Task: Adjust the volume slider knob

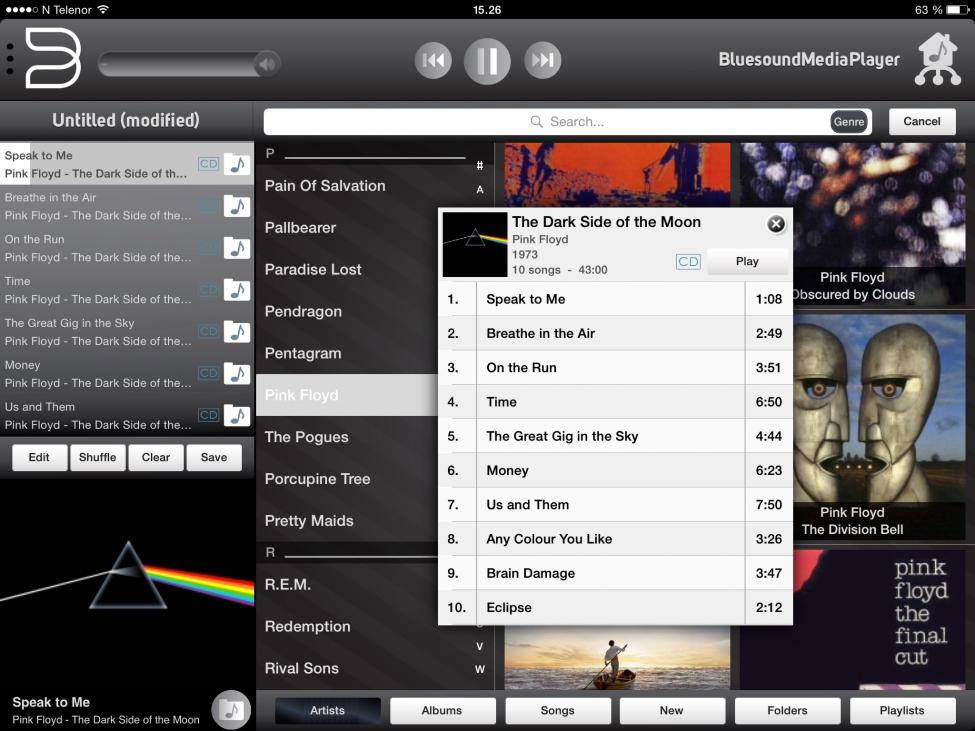Action: point(267,63)
